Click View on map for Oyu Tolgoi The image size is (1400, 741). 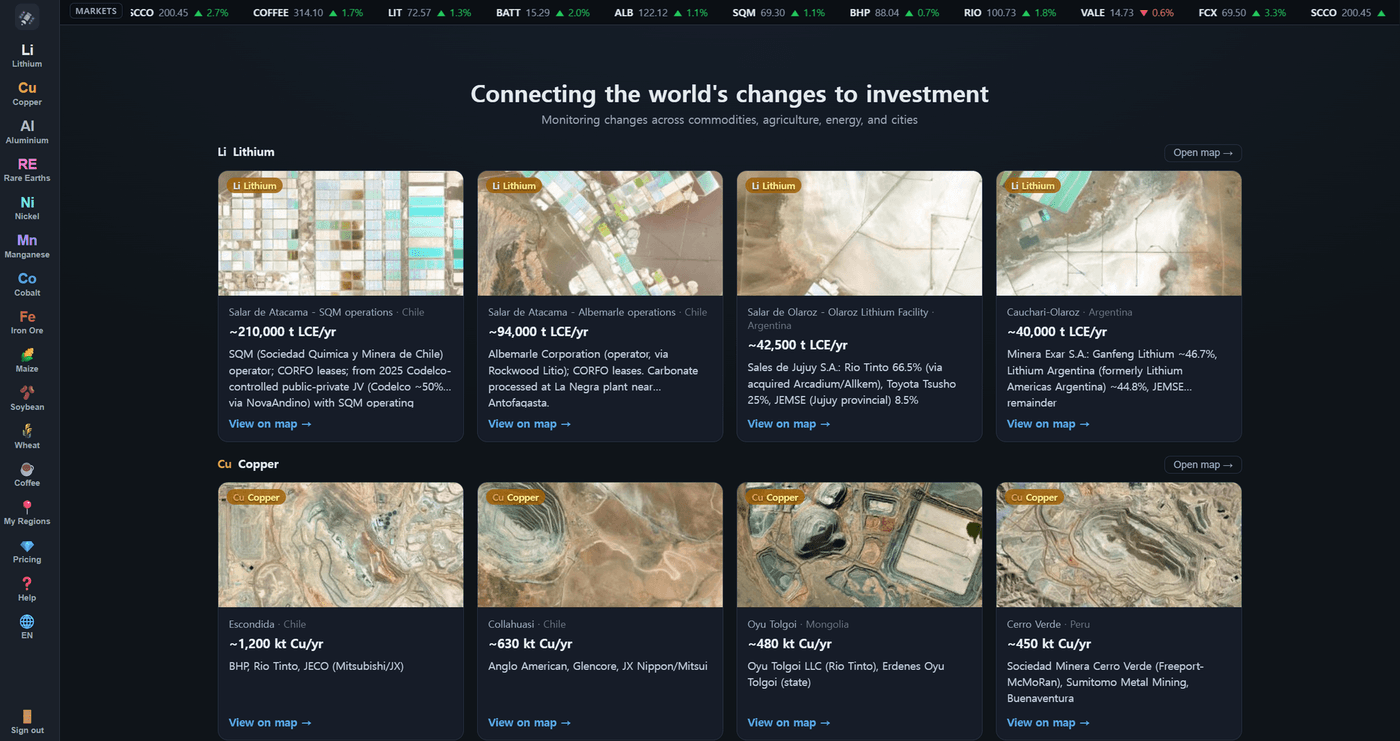click(789, 723)
